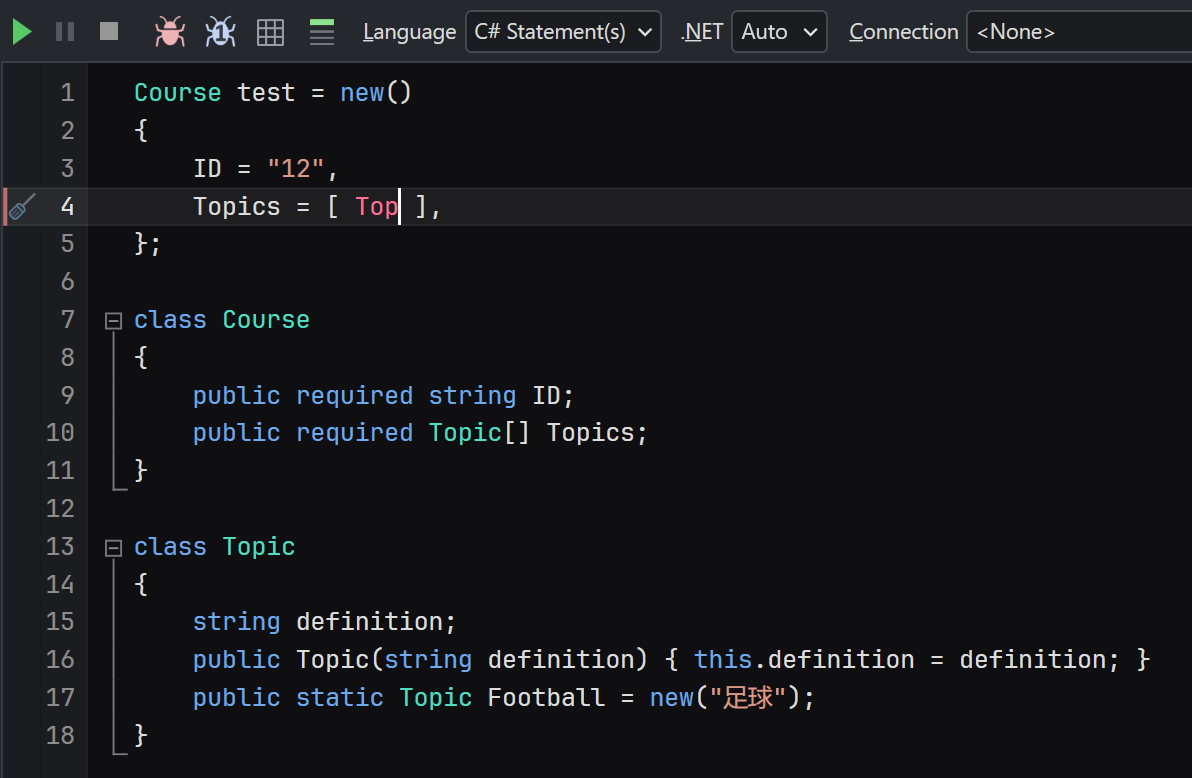The width and height of the screenshot is (1192, 778).
Task: Click 'class Topic' declaration name
Action: pos(258,547)
